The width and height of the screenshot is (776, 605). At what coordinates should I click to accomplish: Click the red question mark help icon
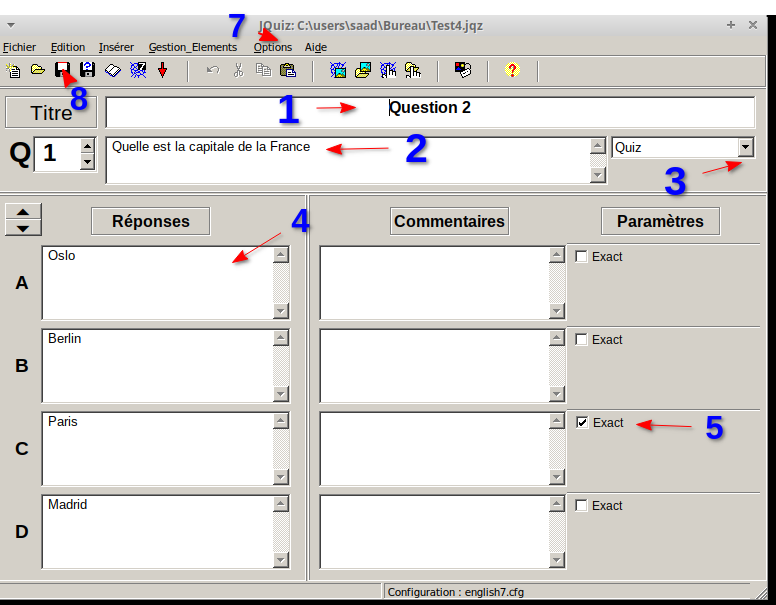[x=512, y=70]
